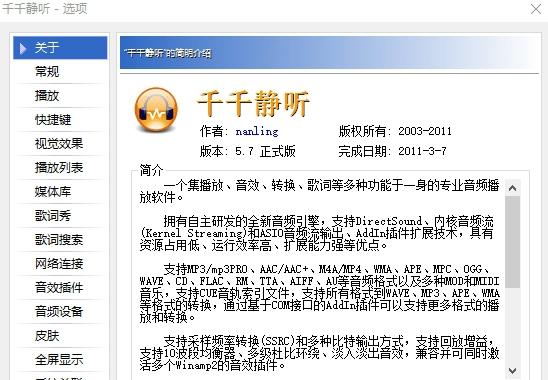Screen dimensions: 548x380
Task: Click the 千千静听 title logo text
Action: 254,103
